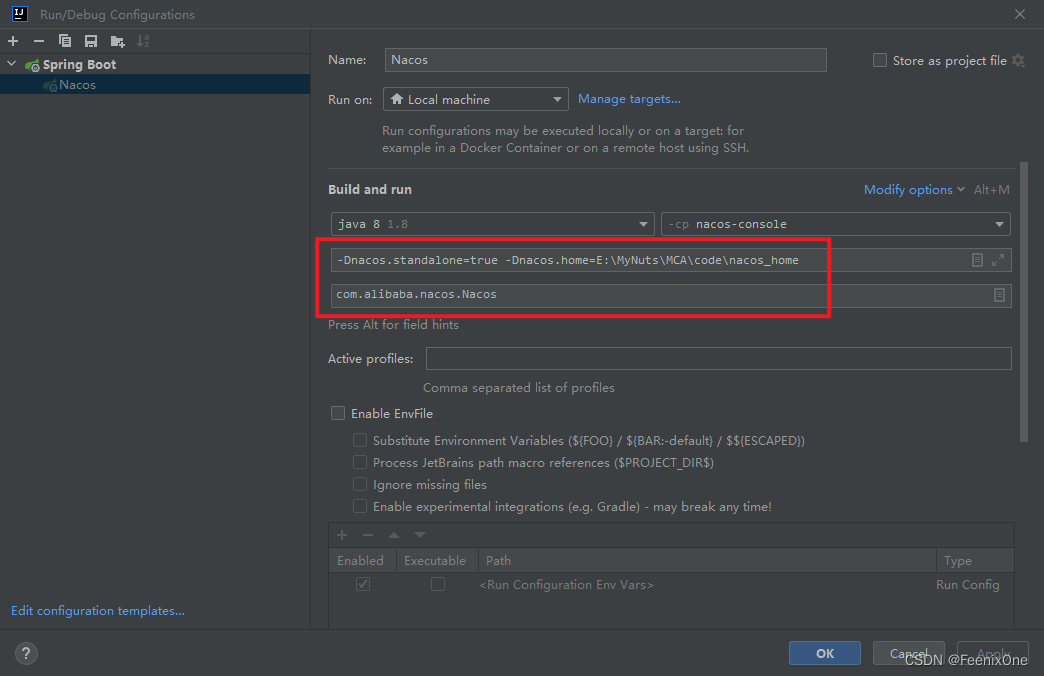Open settings gear beside Store as project file
Viewport: 1044px width, 676px height.
pos(1018,61)
